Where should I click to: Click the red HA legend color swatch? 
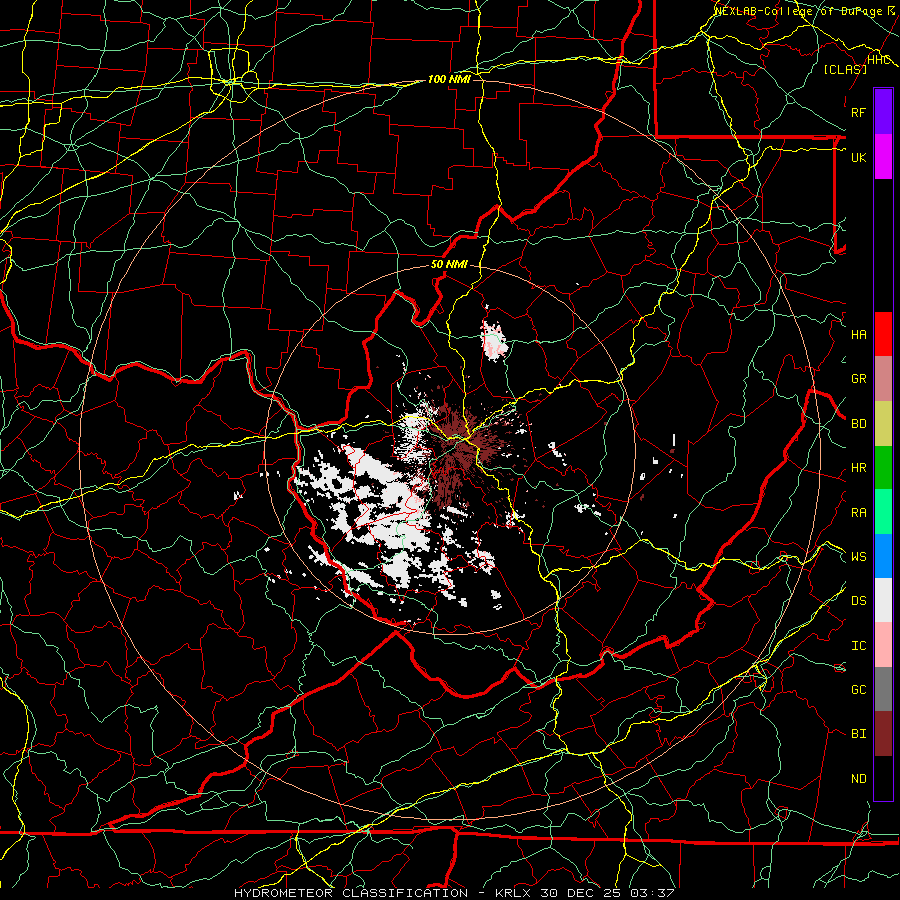click(883, 334)
